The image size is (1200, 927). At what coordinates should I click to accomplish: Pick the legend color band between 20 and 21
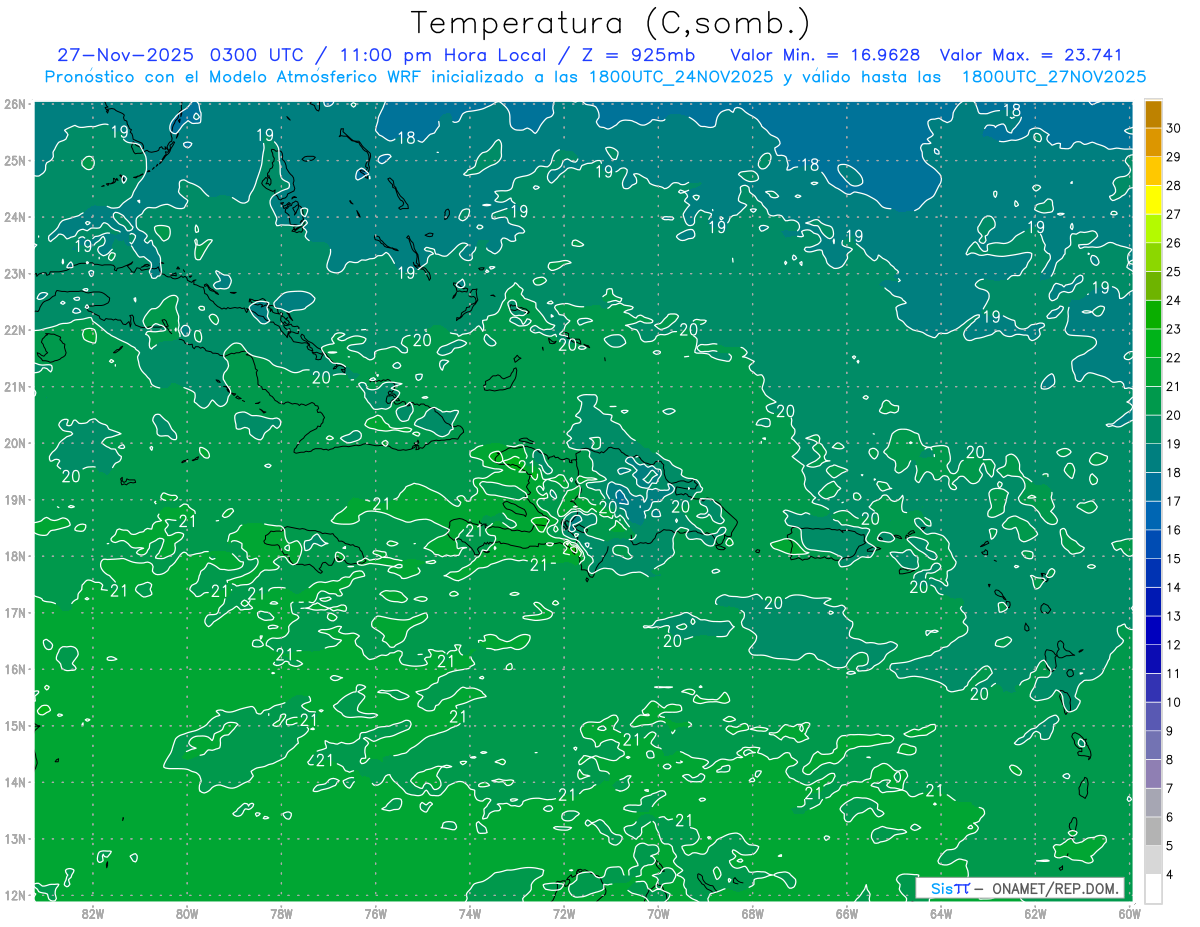tap(1153, 401)
